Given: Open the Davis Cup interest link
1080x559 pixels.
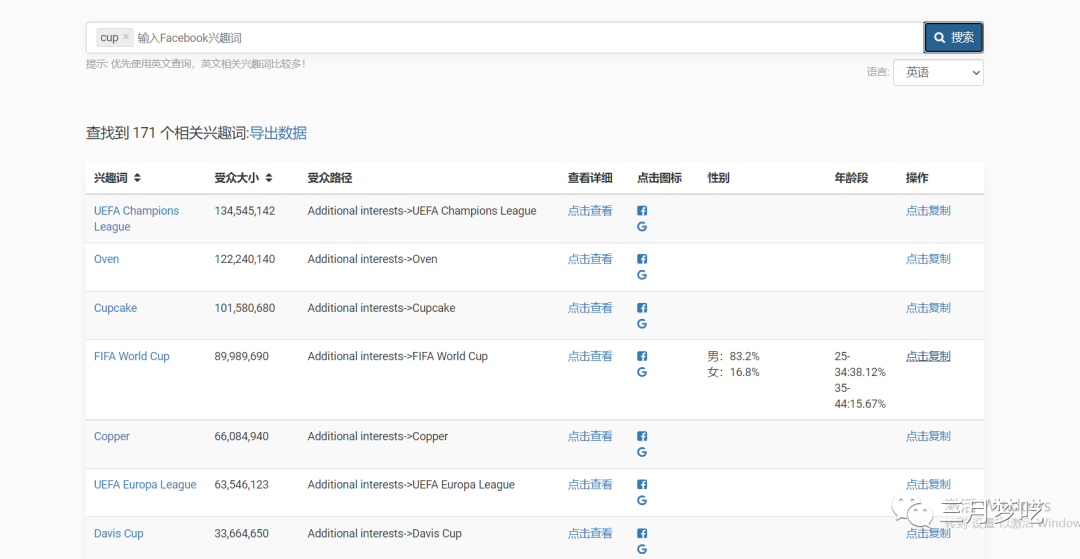Looking at the screenshot, I should pos(119,533).
